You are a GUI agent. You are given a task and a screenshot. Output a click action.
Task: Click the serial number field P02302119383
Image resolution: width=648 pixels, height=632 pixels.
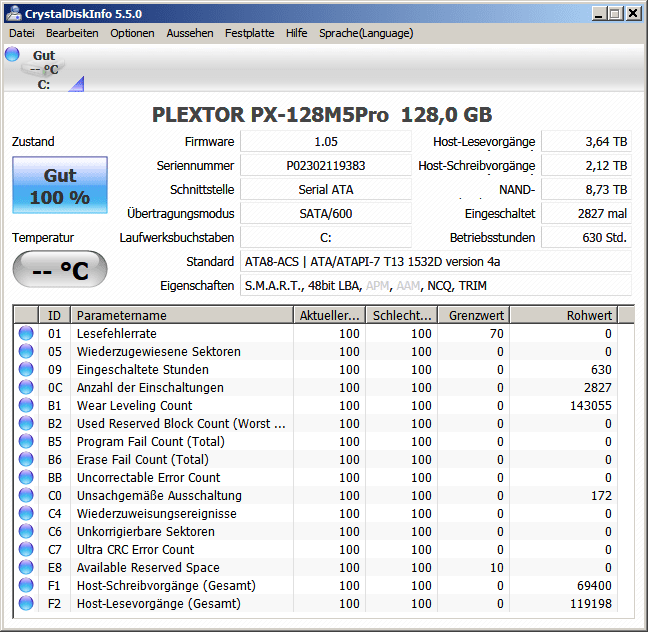point(326,165)
